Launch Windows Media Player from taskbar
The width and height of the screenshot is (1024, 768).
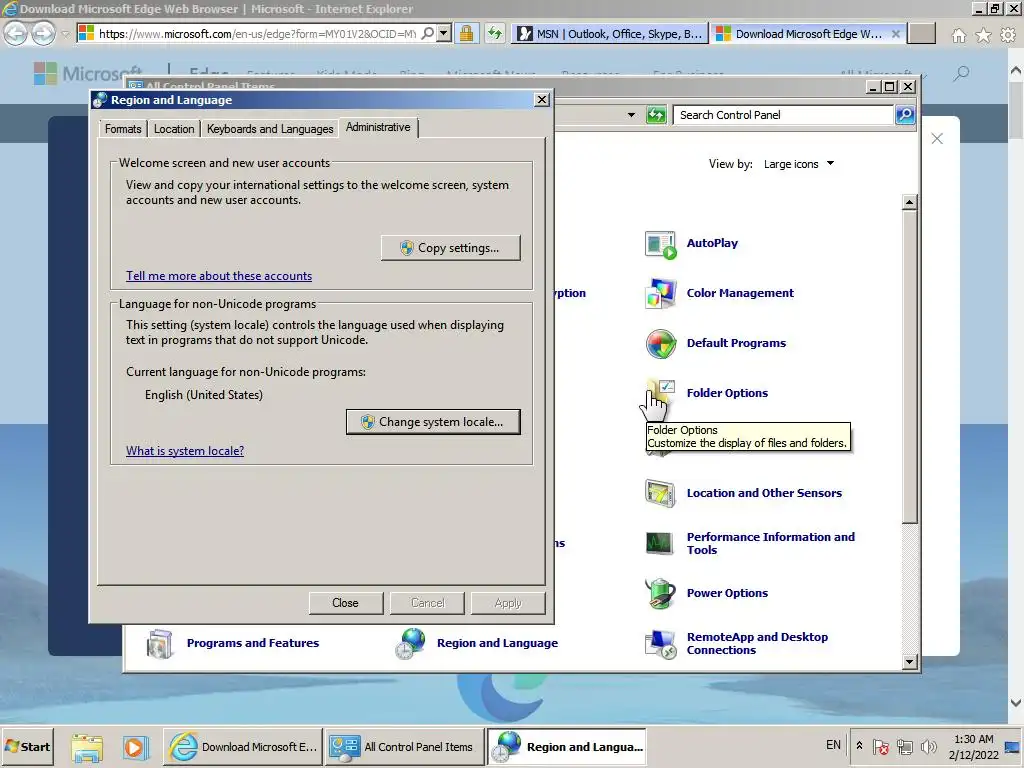(x=134, y=747)
